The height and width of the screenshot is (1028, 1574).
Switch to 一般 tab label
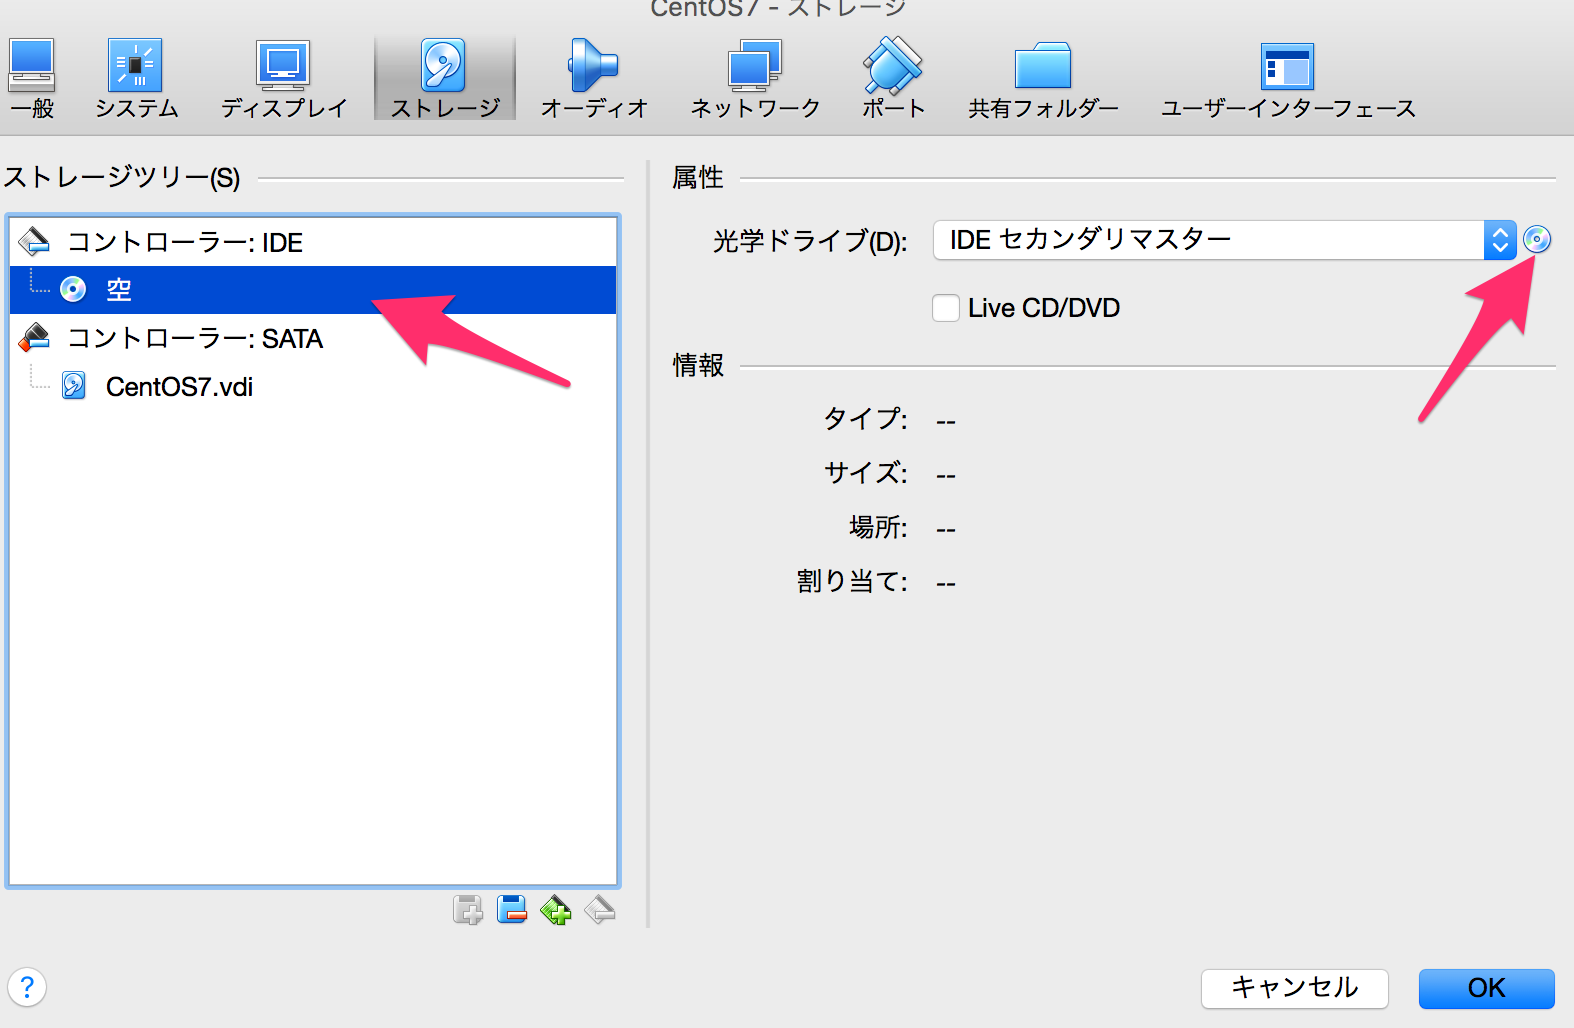click(x=32, y=108)
